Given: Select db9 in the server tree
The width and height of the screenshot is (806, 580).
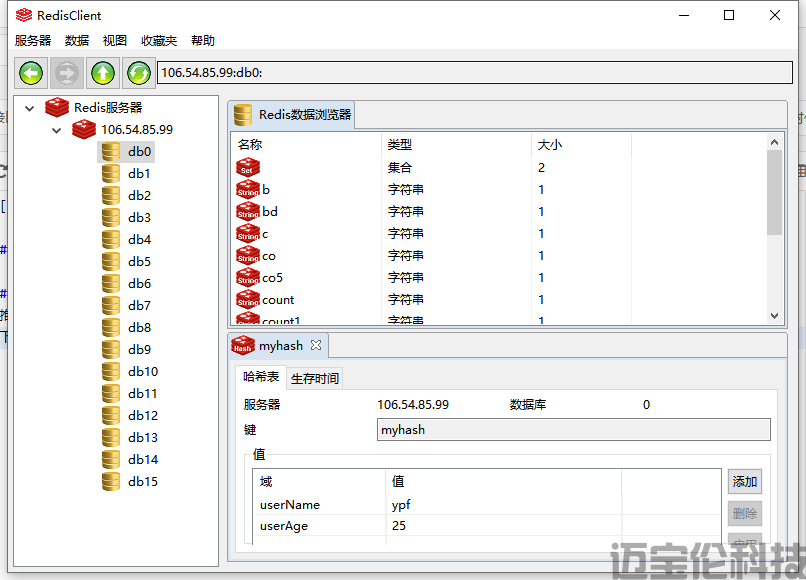Looking at the screenshot, I should click(x=139, y=350).
